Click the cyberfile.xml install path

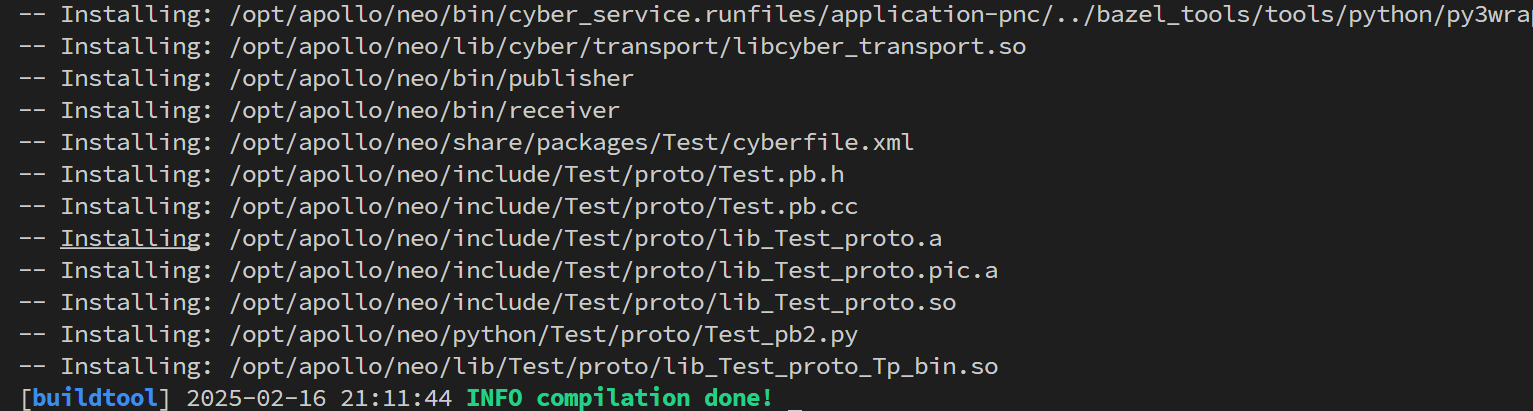(x=572, y=142)
